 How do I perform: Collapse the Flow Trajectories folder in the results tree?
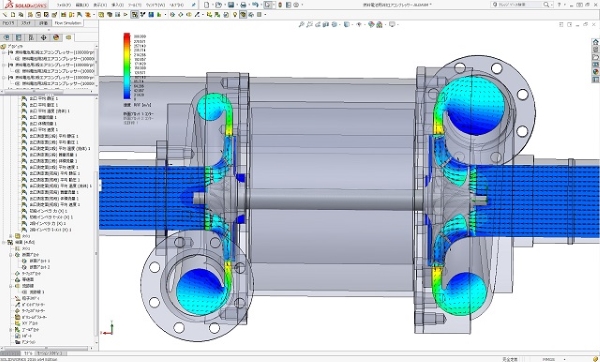pos(11,285)
